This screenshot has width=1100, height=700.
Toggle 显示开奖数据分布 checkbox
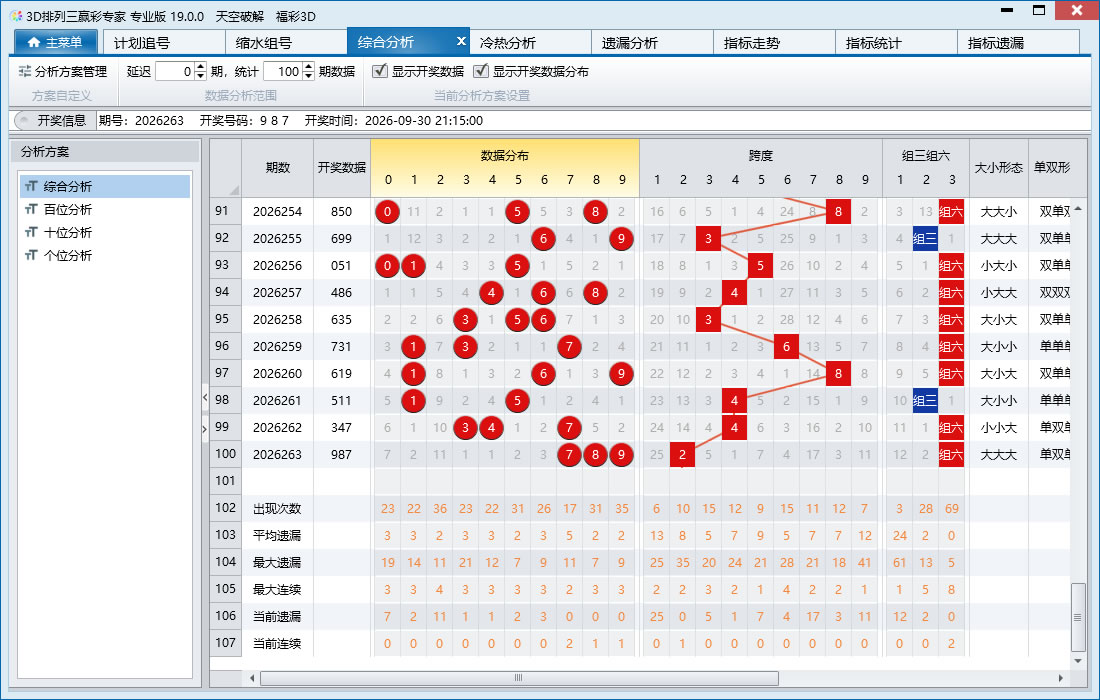pos(481,71)
